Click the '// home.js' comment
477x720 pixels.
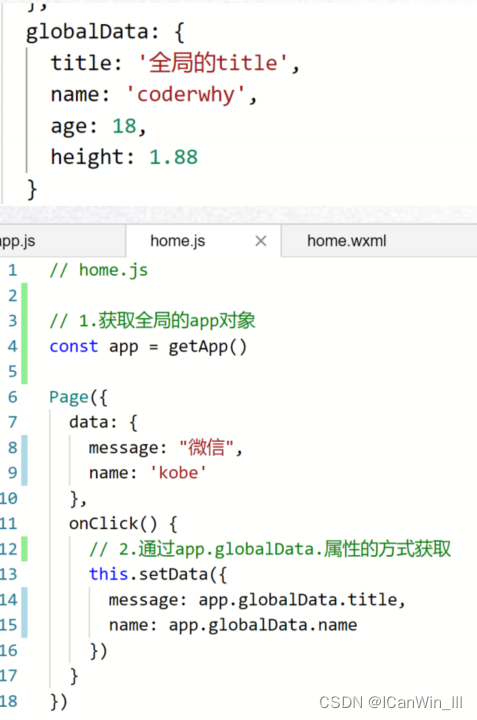point(99,270)
